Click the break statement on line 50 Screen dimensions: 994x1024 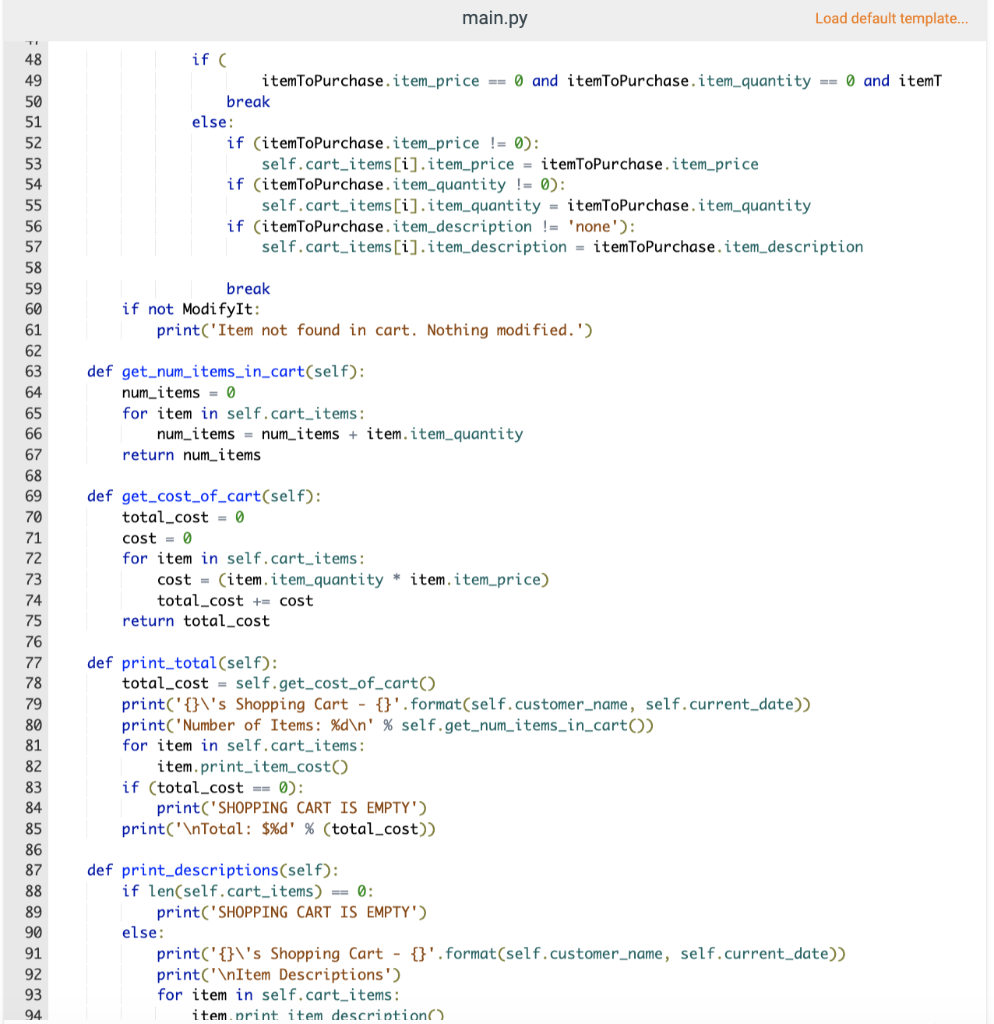click(x=247, y=101)
